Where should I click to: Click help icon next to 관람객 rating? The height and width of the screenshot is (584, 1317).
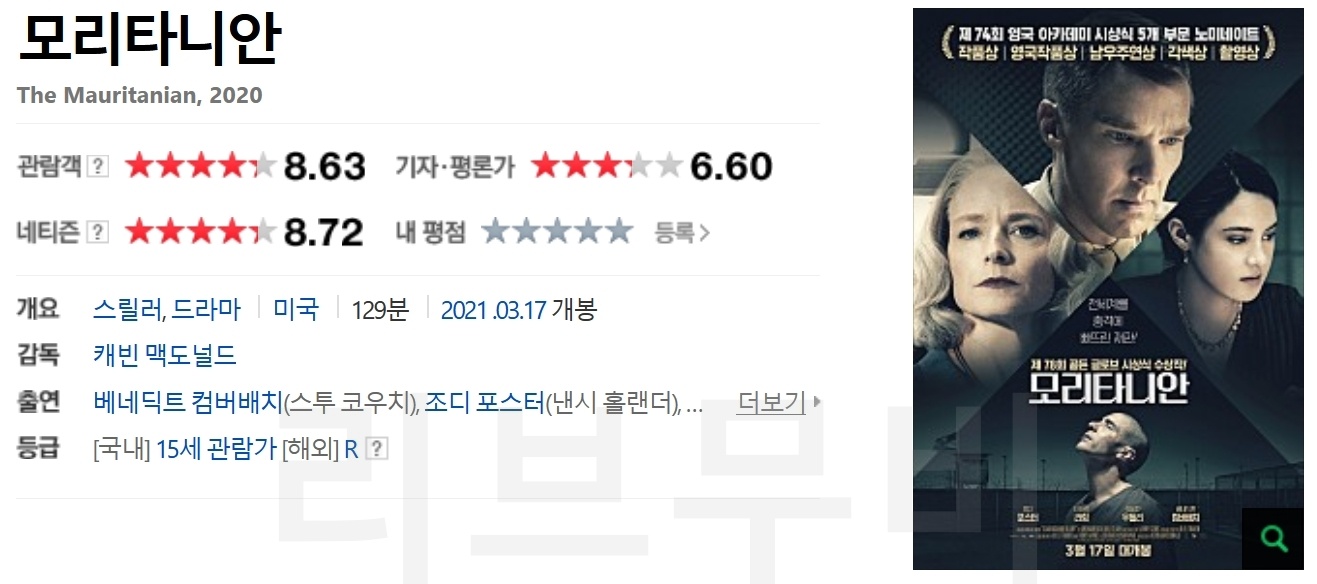[x=98, y=166]
